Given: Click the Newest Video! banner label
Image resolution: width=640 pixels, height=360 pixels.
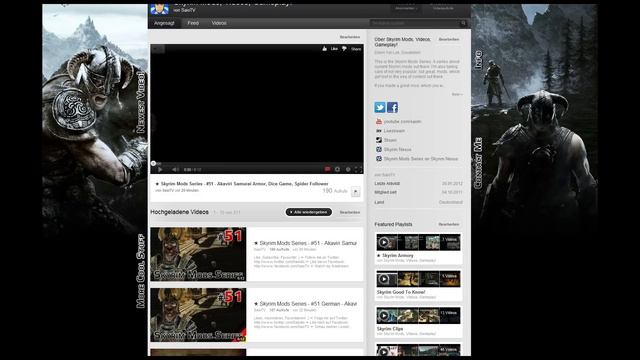Looking at the screenshot, I should pos(141,102).
